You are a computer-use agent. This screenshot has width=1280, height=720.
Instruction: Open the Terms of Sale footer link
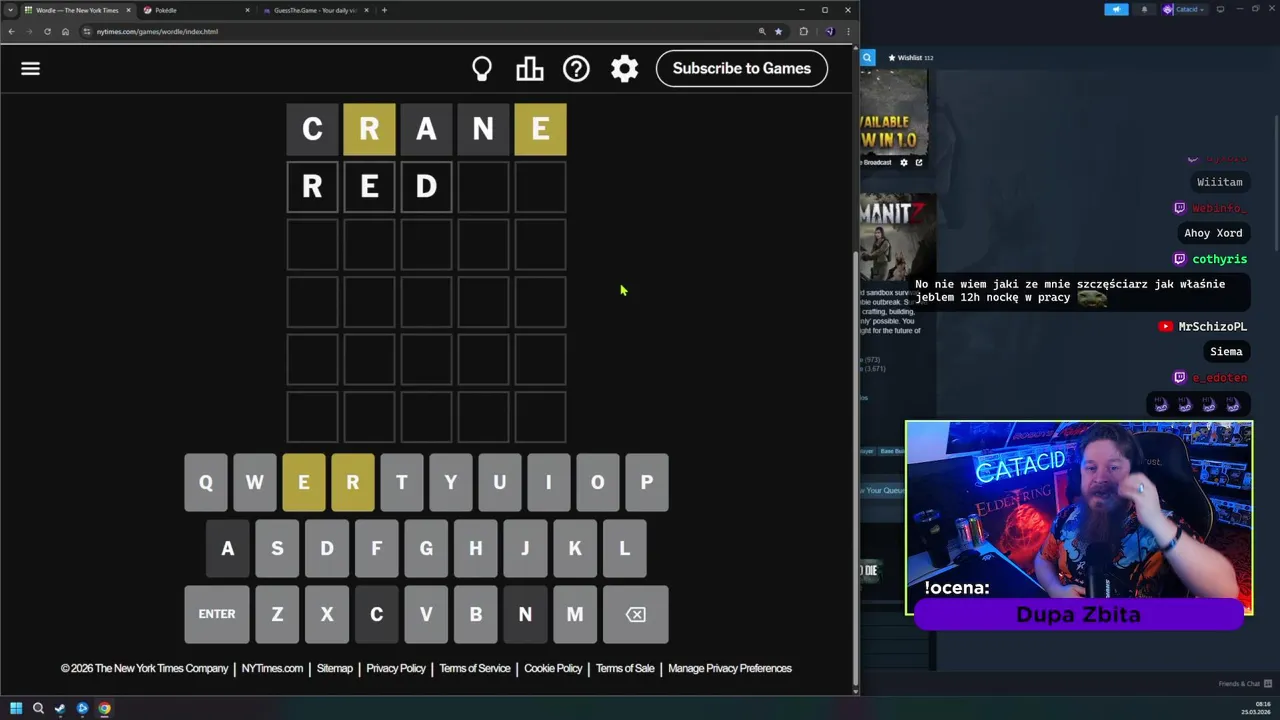[625, 668]
